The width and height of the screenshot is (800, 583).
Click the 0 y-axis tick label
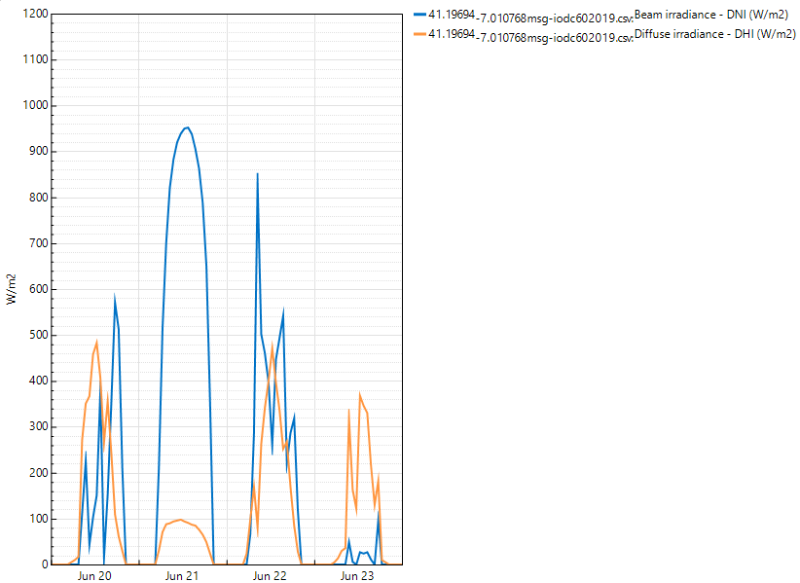43,565
